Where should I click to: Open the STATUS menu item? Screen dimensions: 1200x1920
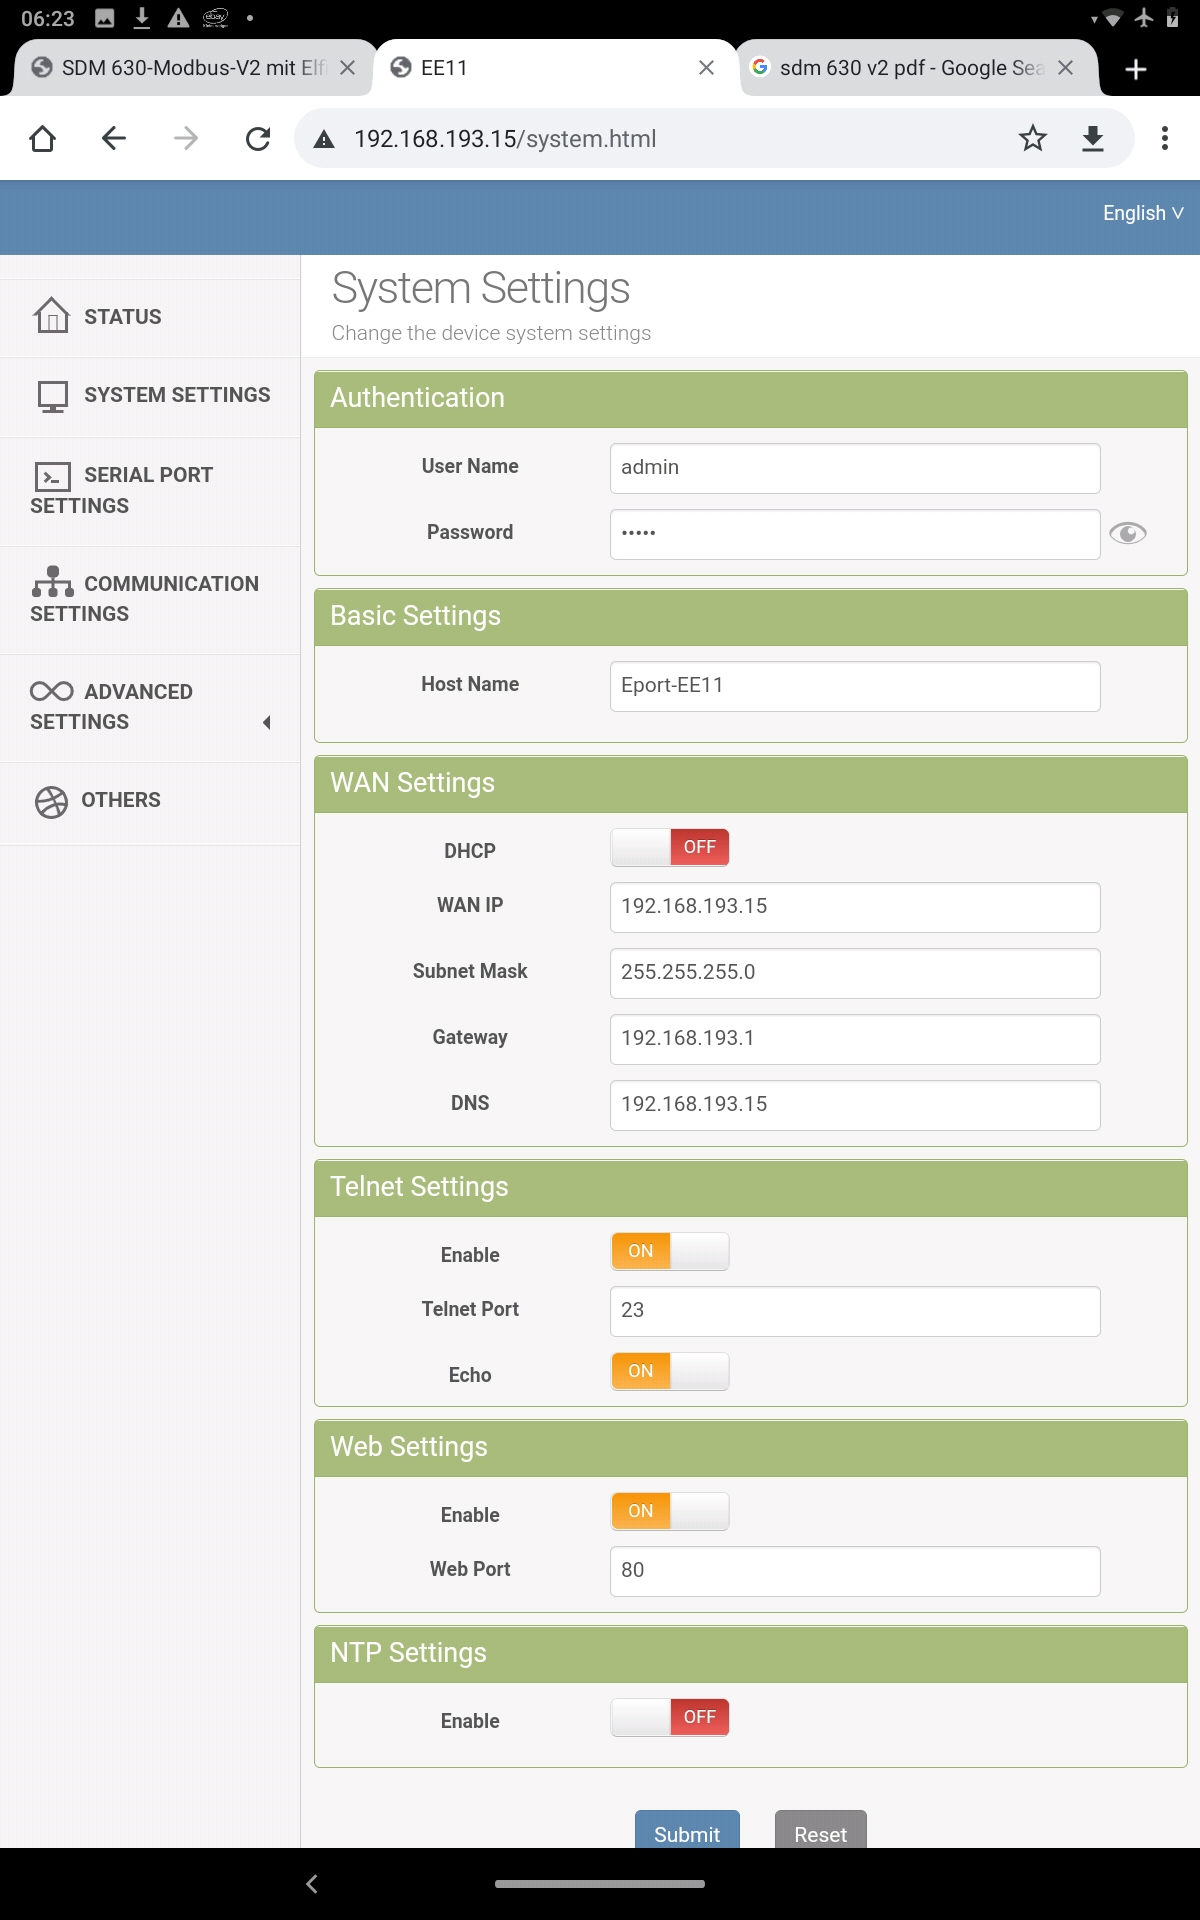pos(150,317)
